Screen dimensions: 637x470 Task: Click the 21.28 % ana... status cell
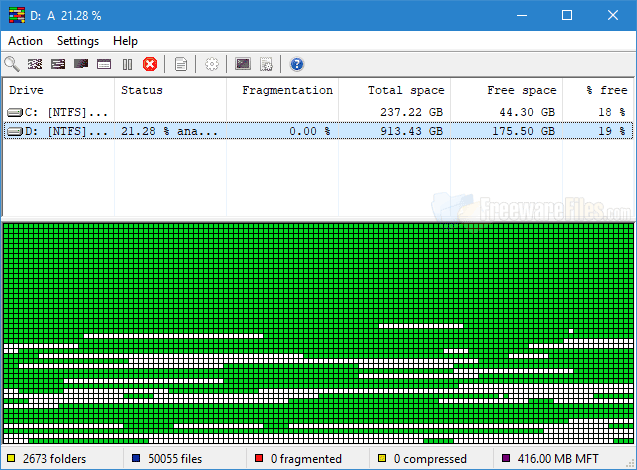(169, 131)
